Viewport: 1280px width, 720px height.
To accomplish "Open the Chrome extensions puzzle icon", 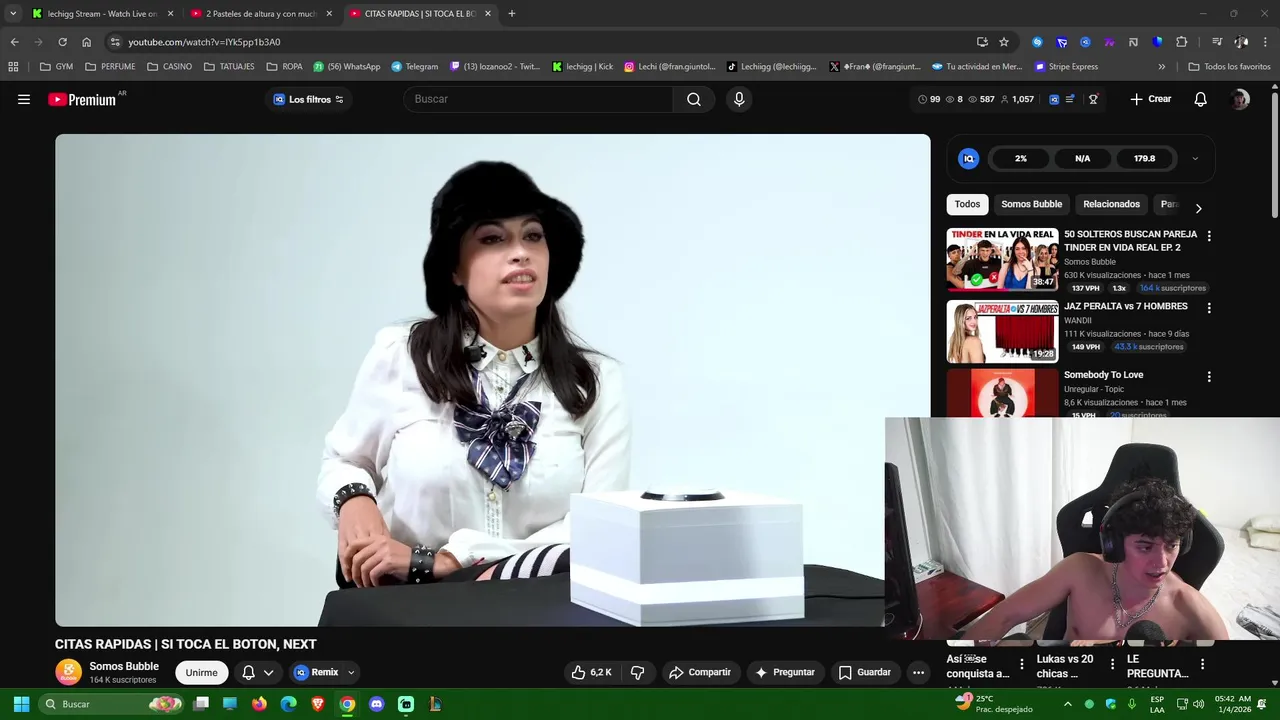I will (1181, 42).
